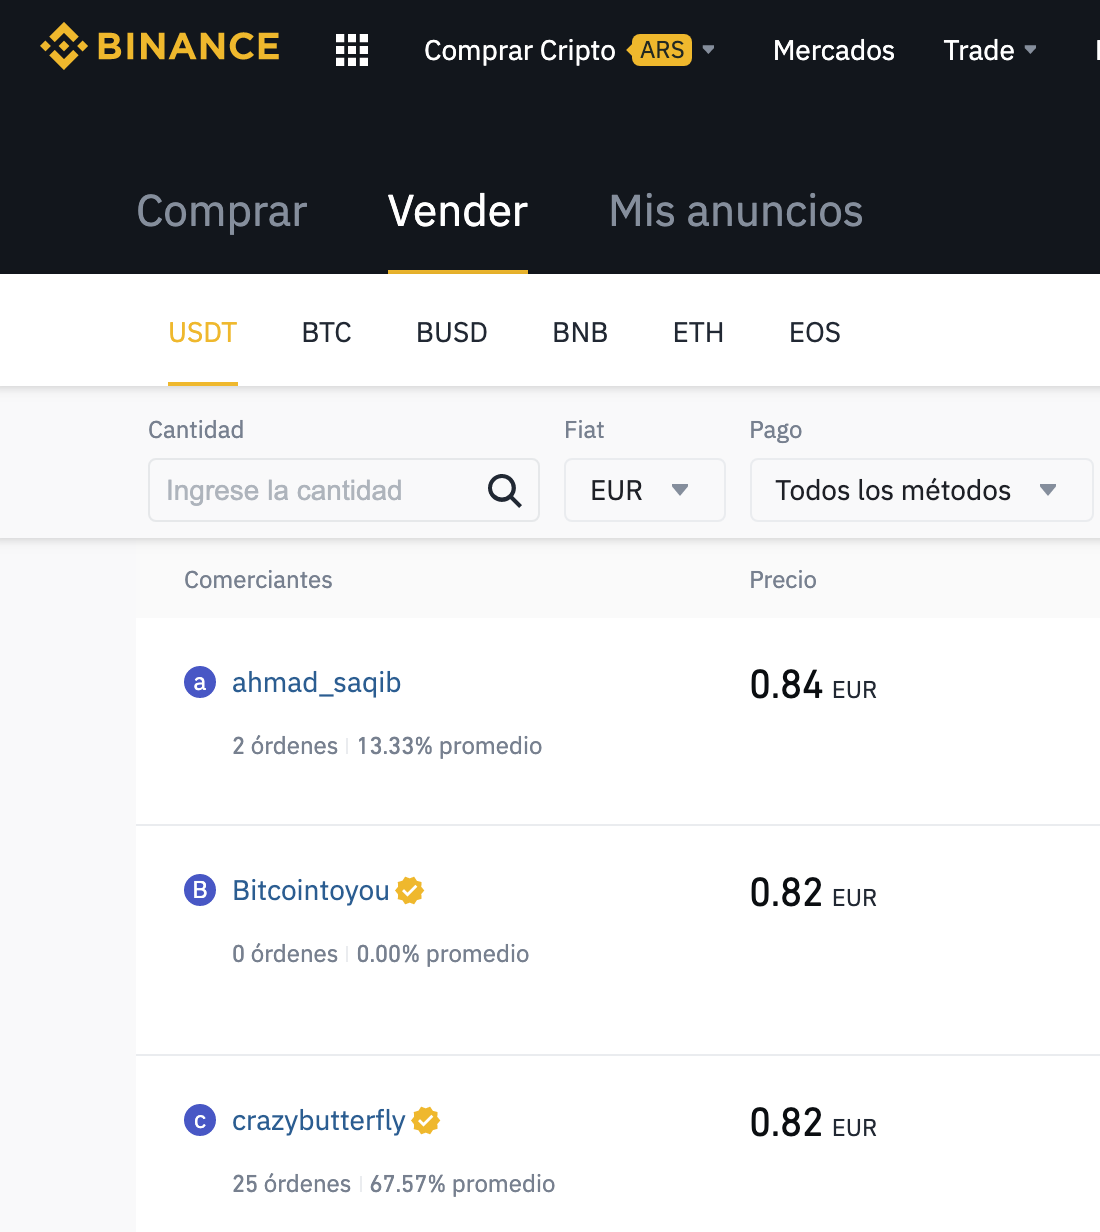
Task: Open the Mis anuncios tab
Action: [735, 211]
